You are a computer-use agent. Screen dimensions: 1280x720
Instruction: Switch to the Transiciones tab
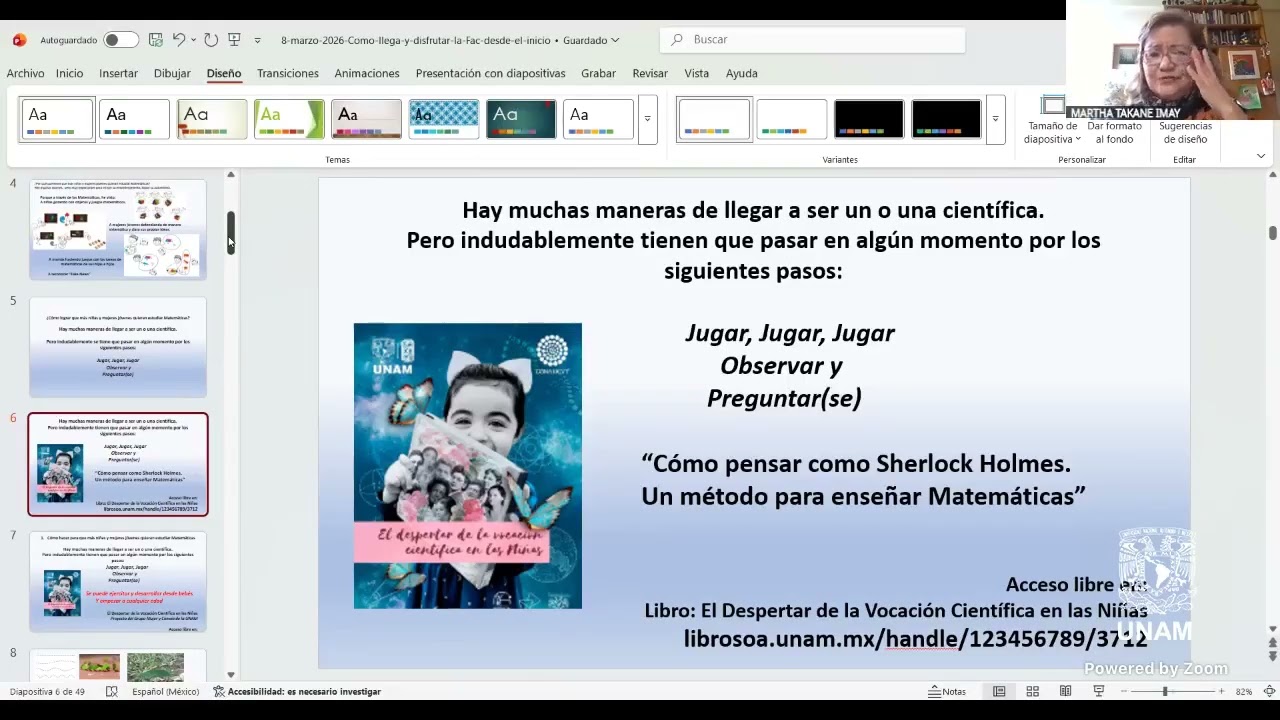coord(288,73)
